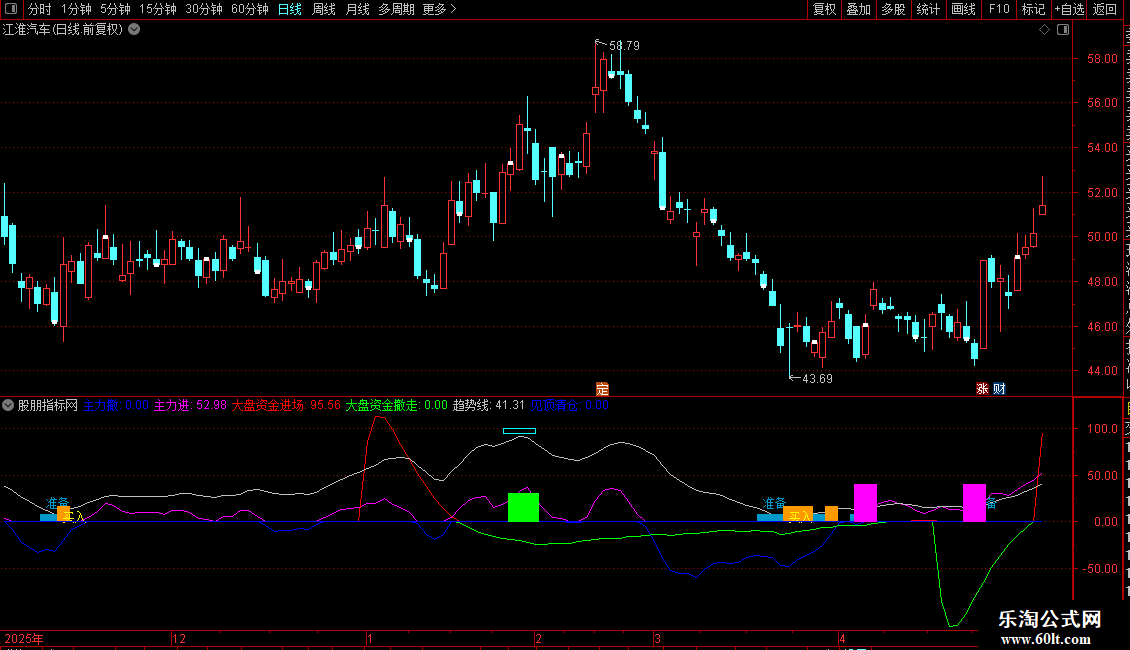The width and height of the screenshot is (1130, 650).
Task: Toggle the right side panel icon
Action: point(1063,30)
